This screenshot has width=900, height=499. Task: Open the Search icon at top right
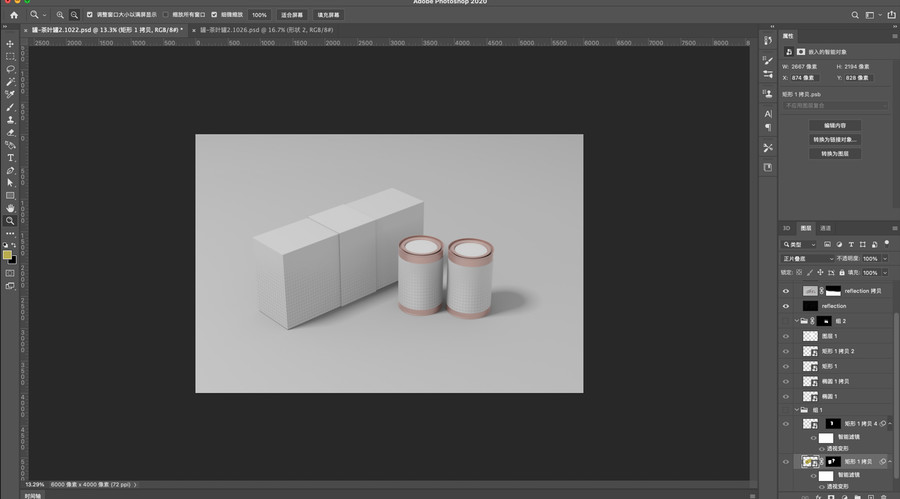pos(855,15)
